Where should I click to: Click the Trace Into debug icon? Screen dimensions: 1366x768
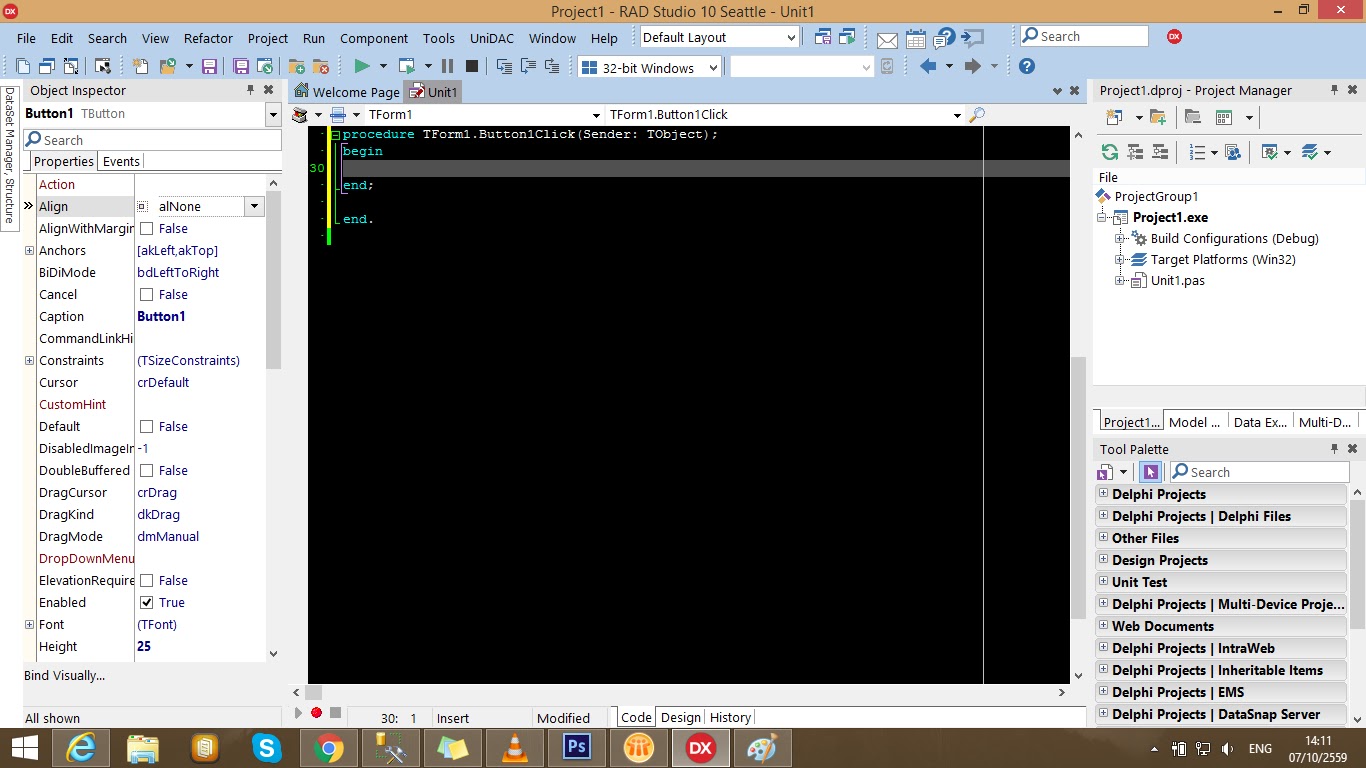504,67
